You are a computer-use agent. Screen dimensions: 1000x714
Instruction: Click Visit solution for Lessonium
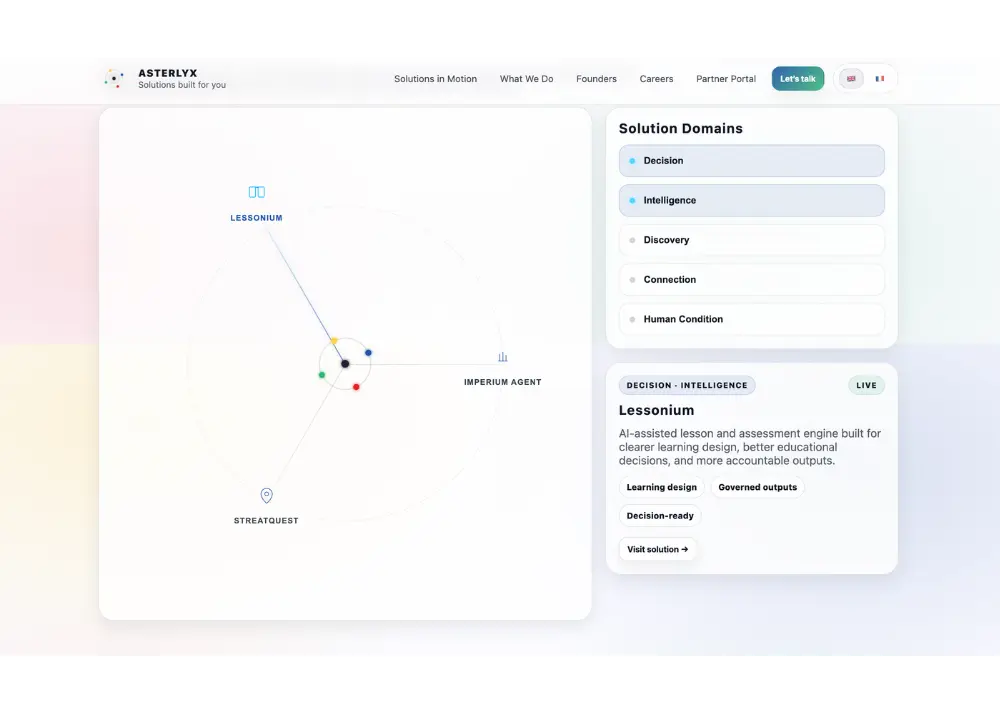[x=658, y=549]
